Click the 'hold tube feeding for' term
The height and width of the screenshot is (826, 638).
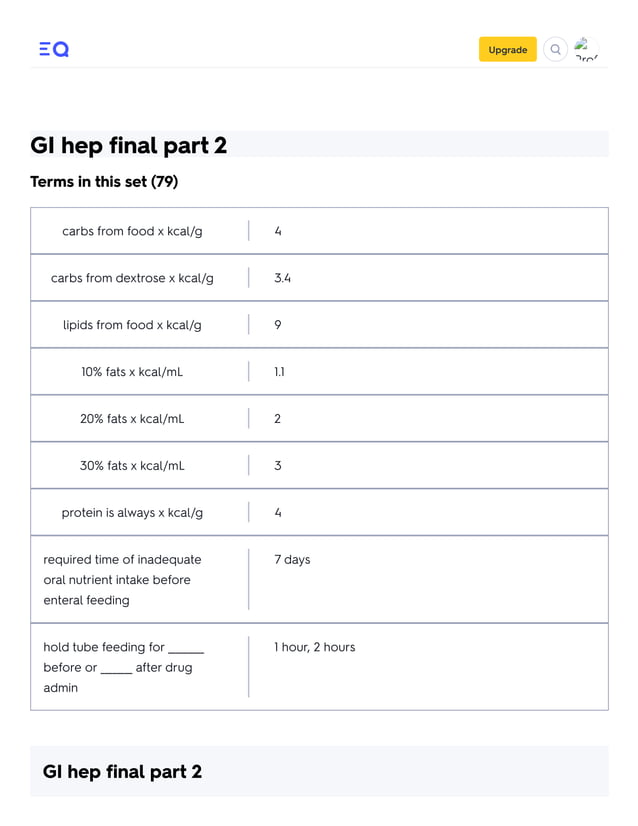(123, 667)
